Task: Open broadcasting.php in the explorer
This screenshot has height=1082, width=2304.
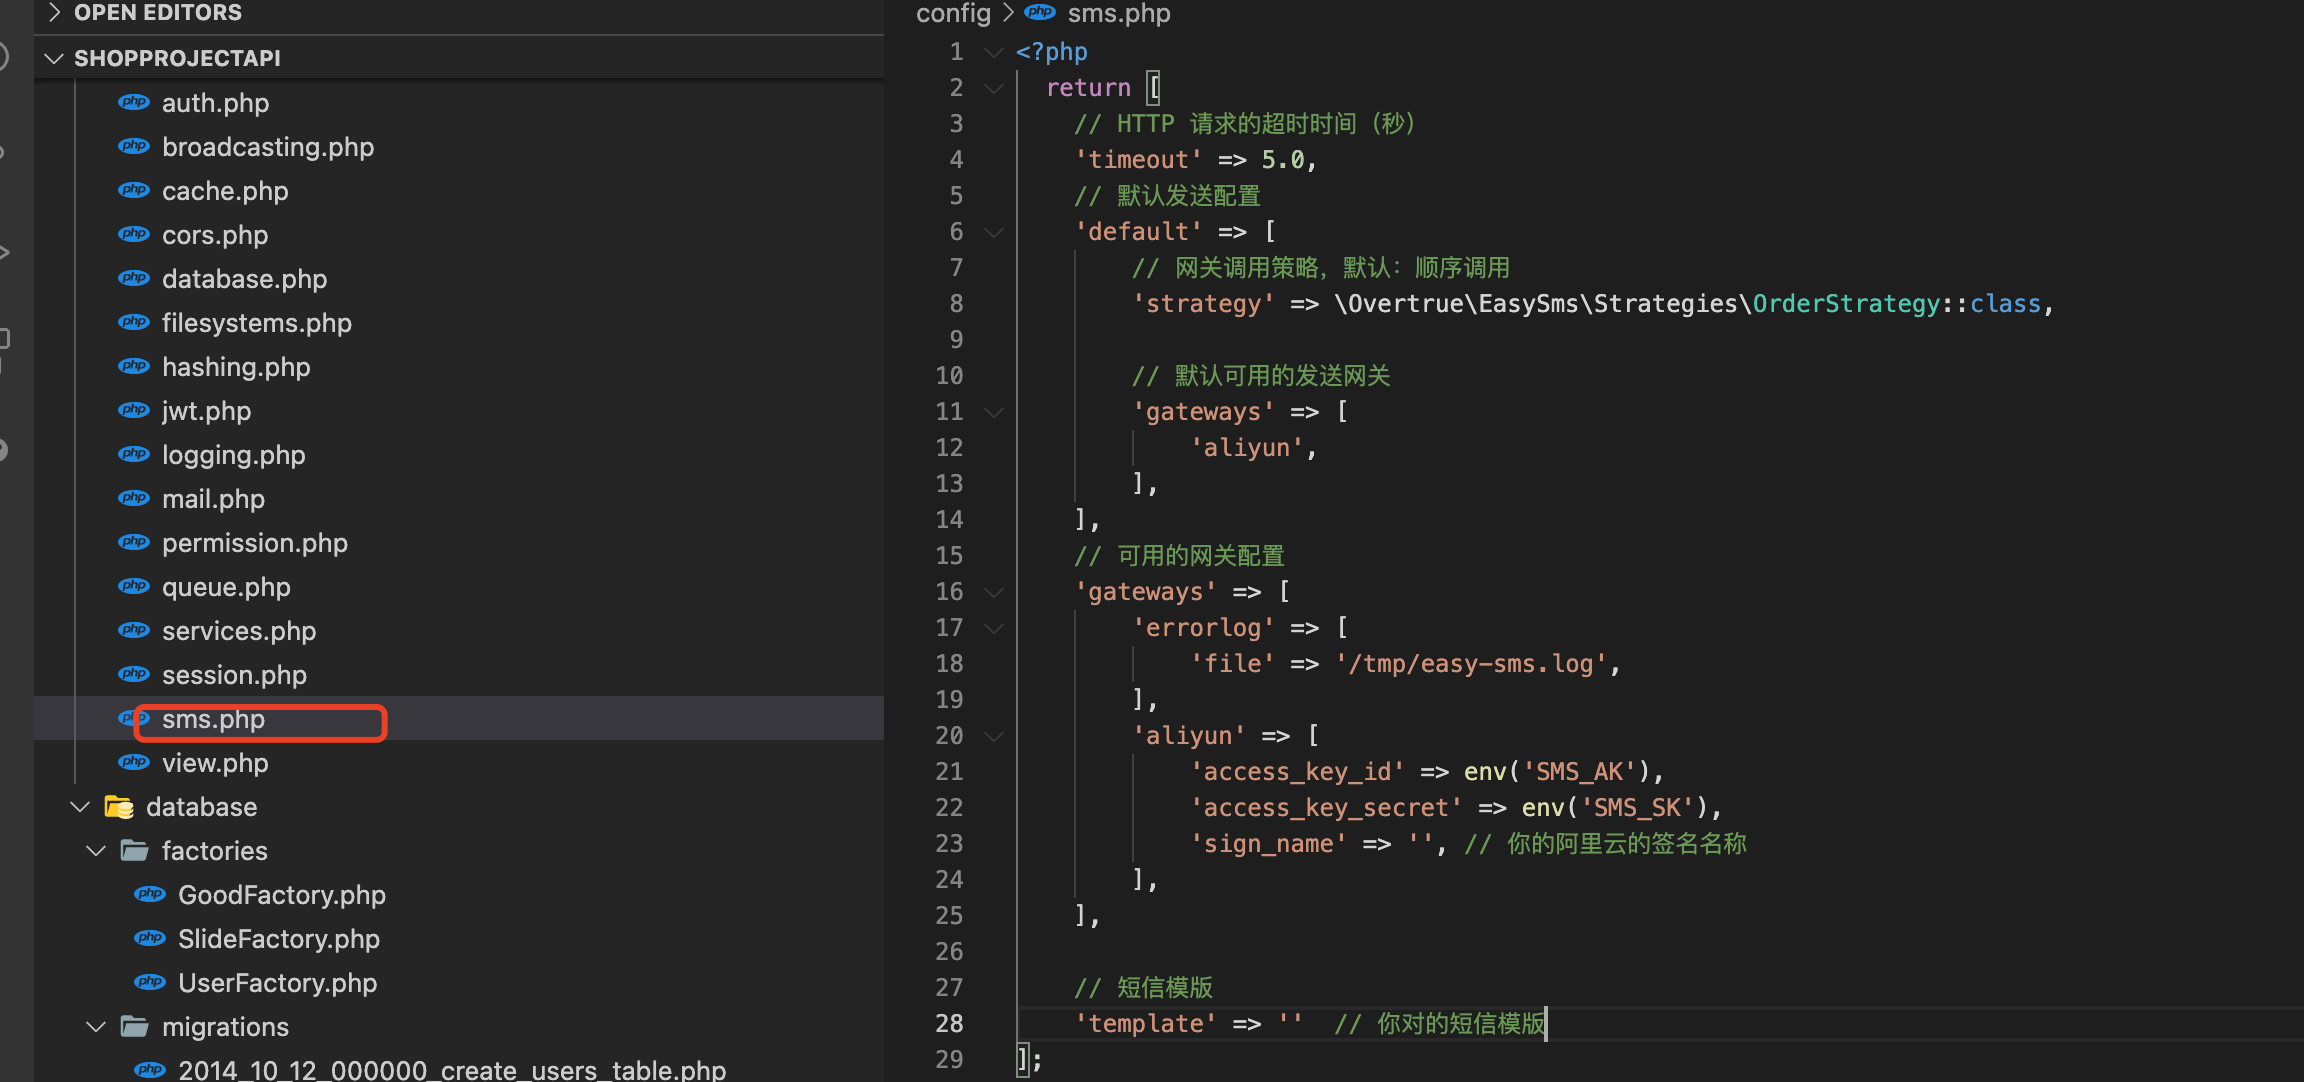Action: click(x=268, y=147)
